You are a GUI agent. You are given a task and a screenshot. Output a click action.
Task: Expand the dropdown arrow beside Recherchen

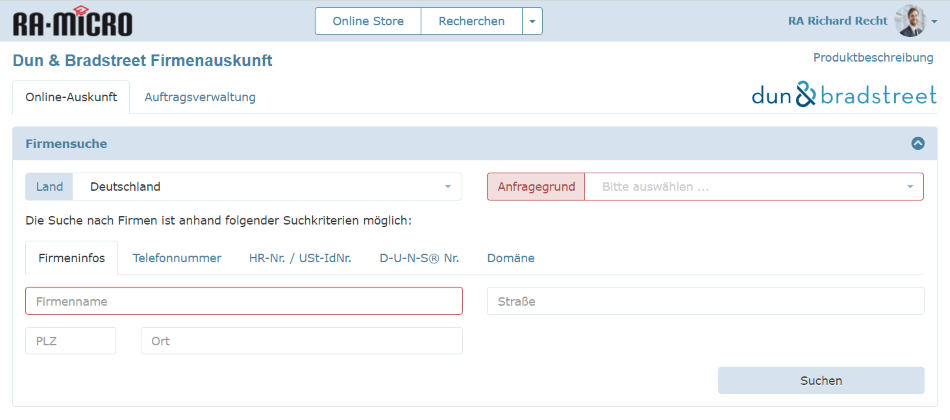(x=533, y=21)
